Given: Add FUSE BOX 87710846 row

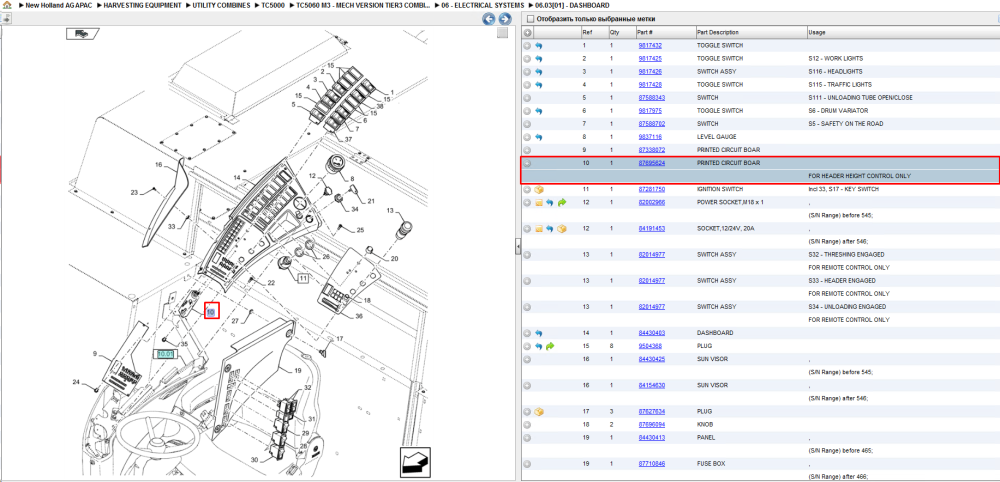Looking at the screenshot, I should point(527,464).
